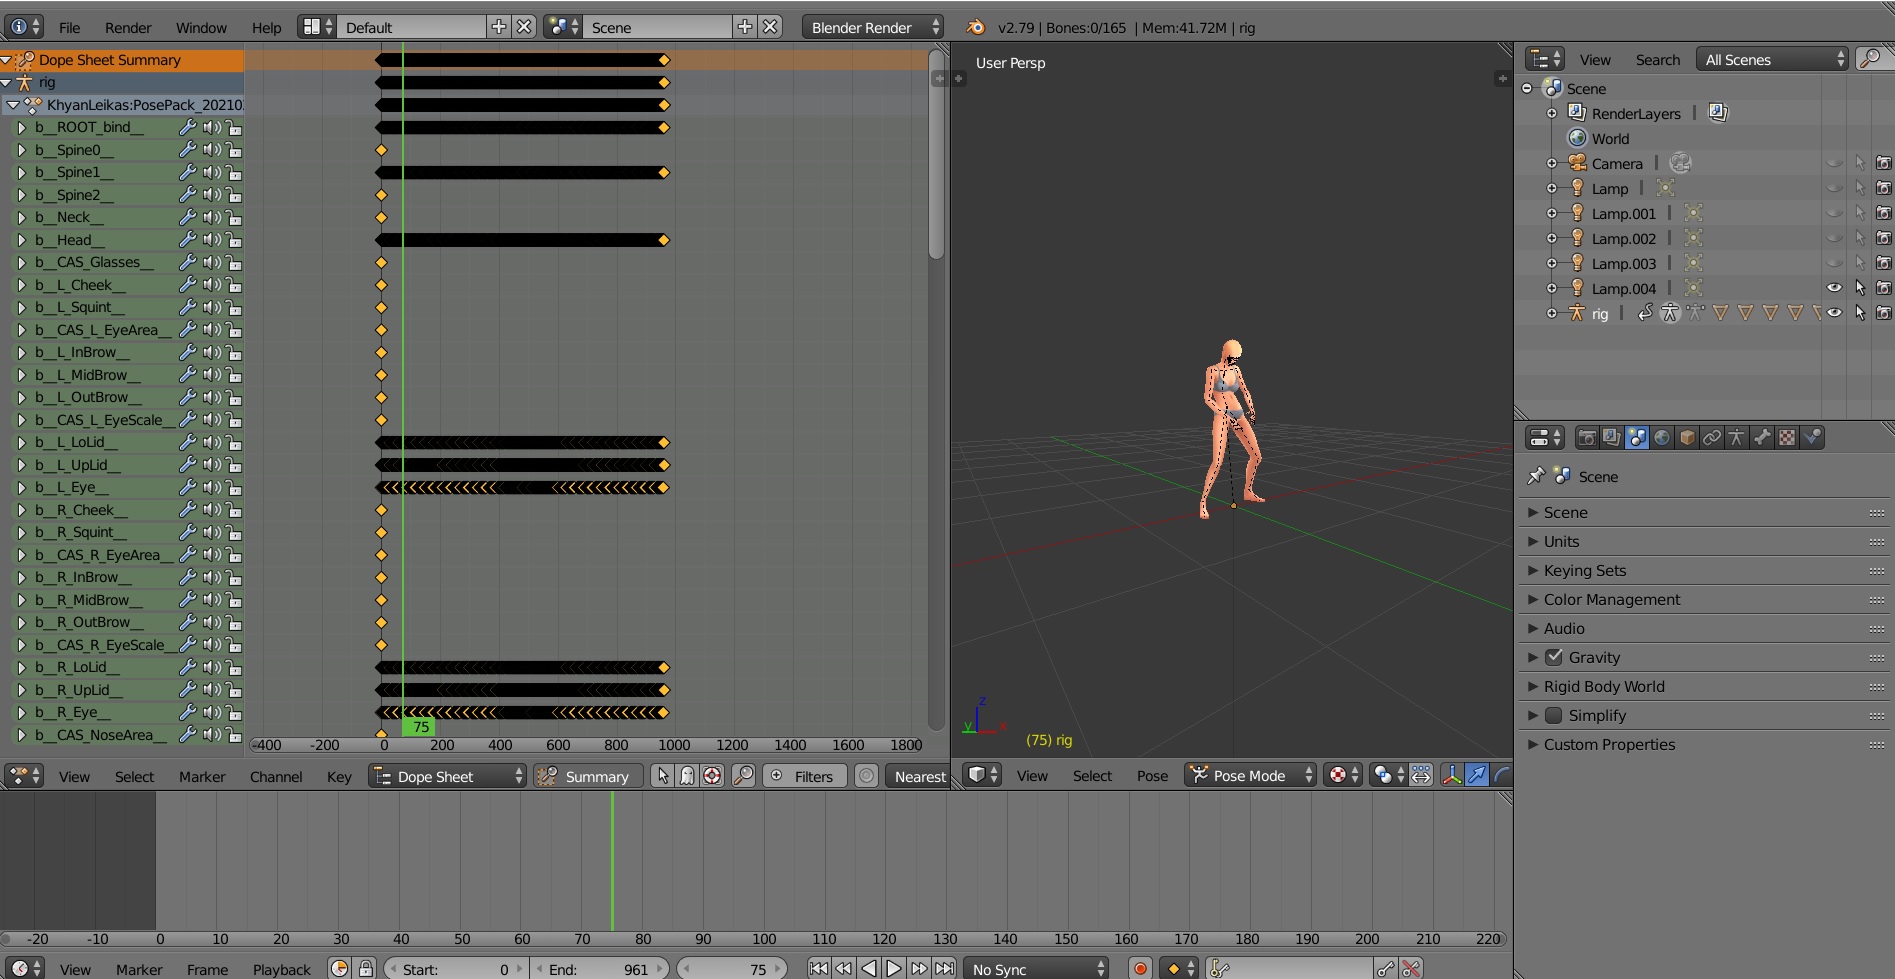
Task: Click the wrench modifier icon on b__Head__ channel
Action: click(187, 240)
